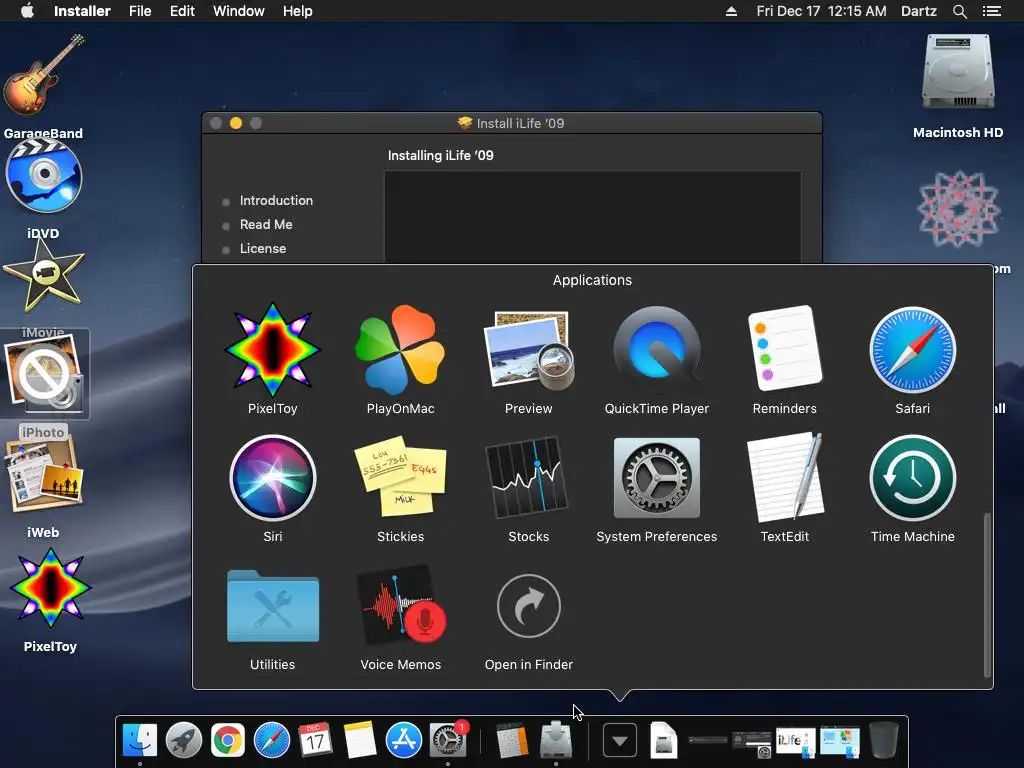Image resolution: width=1024 pixels, height=768 pixels.
Task: Minimize the Install iLife '09 window
Action: pyautogui.click(x=236, y=123)
